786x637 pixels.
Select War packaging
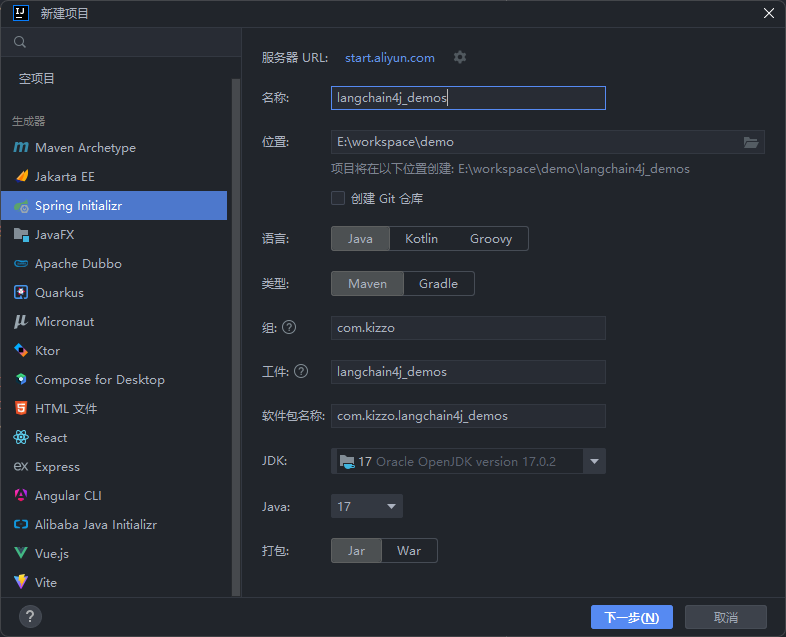[409, 551]
